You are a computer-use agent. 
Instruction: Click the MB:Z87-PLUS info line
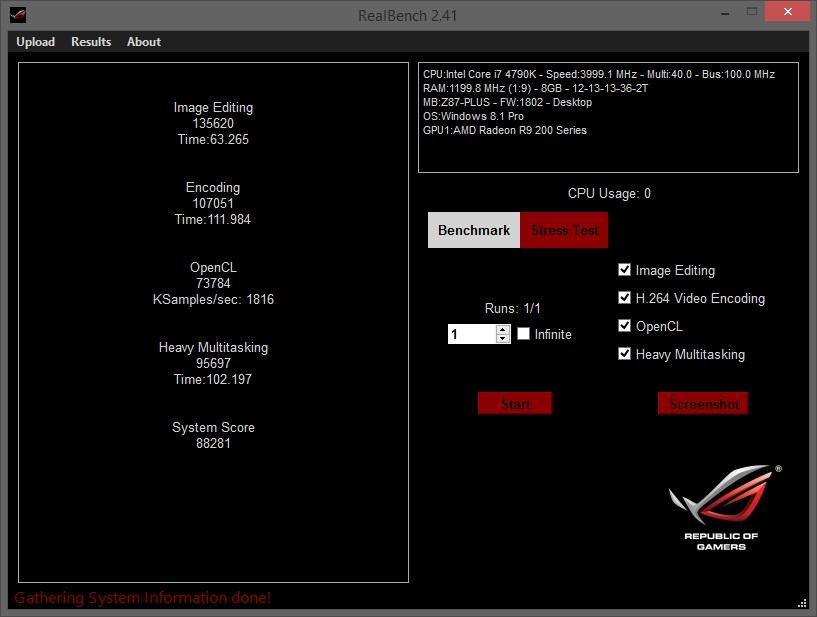(507, 102)
